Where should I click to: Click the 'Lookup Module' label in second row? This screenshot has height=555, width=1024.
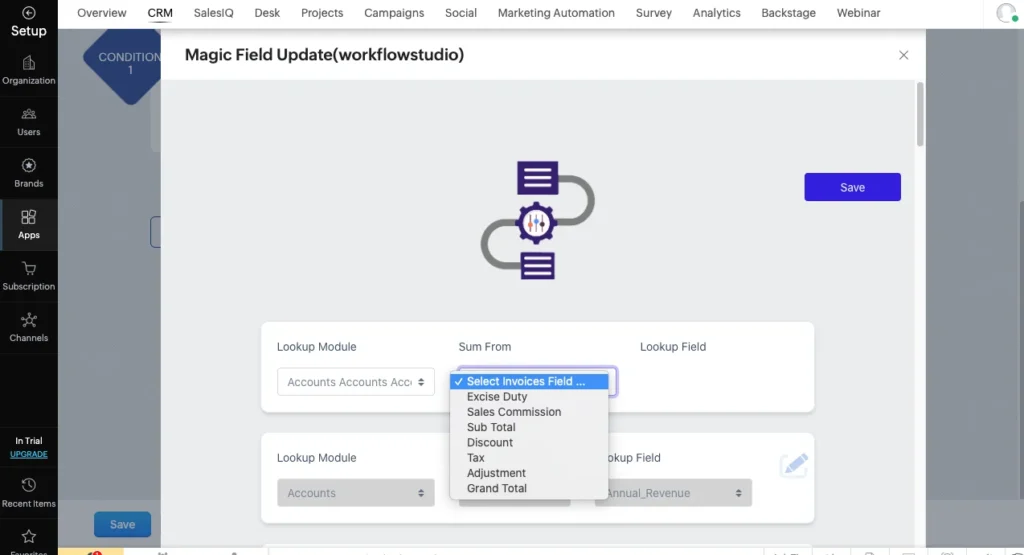coord(317,458)
